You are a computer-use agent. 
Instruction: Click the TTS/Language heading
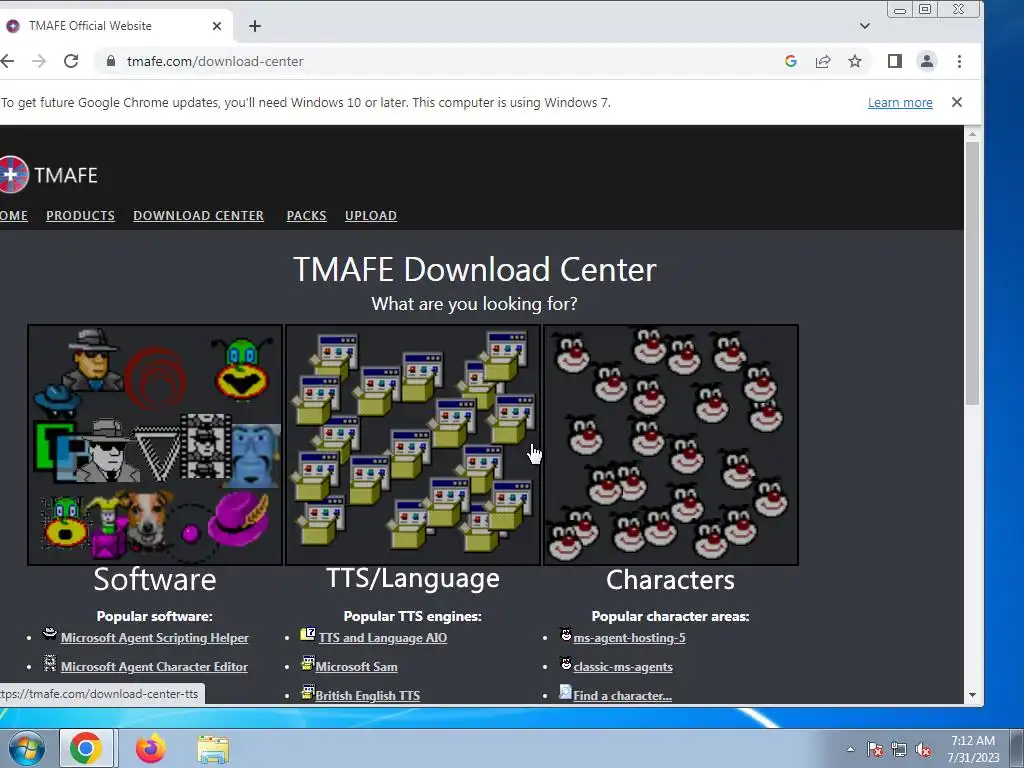(x=413, y=579)
